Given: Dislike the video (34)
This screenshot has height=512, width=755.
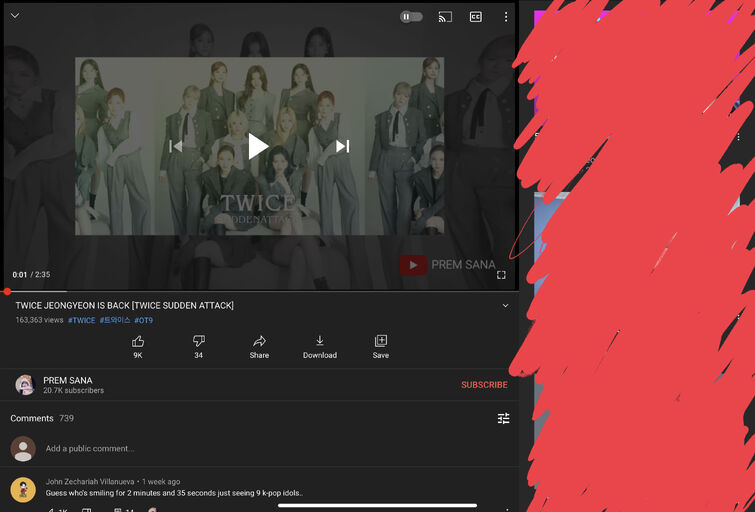Looking at the screenshot, I should click(198, 347).
